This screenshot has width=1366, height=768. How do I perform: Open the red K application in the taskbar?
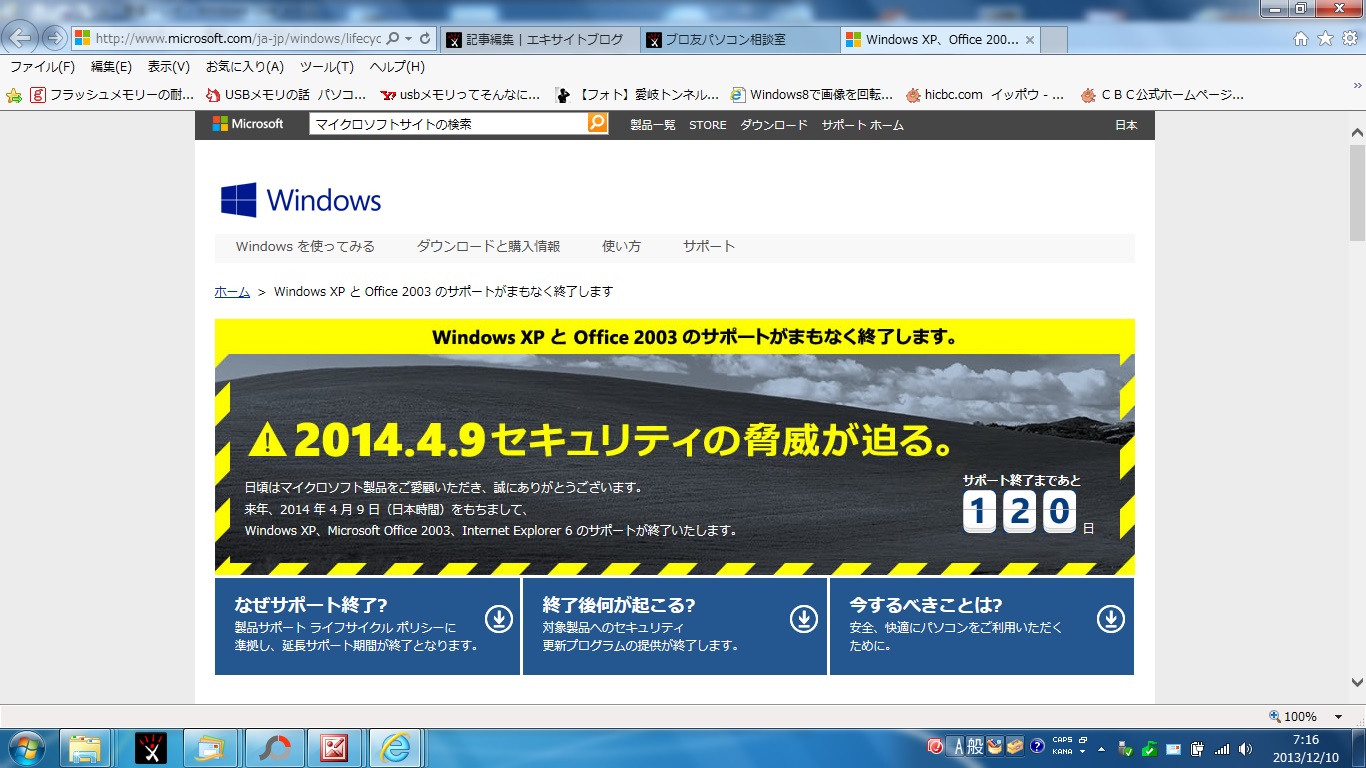334,748
